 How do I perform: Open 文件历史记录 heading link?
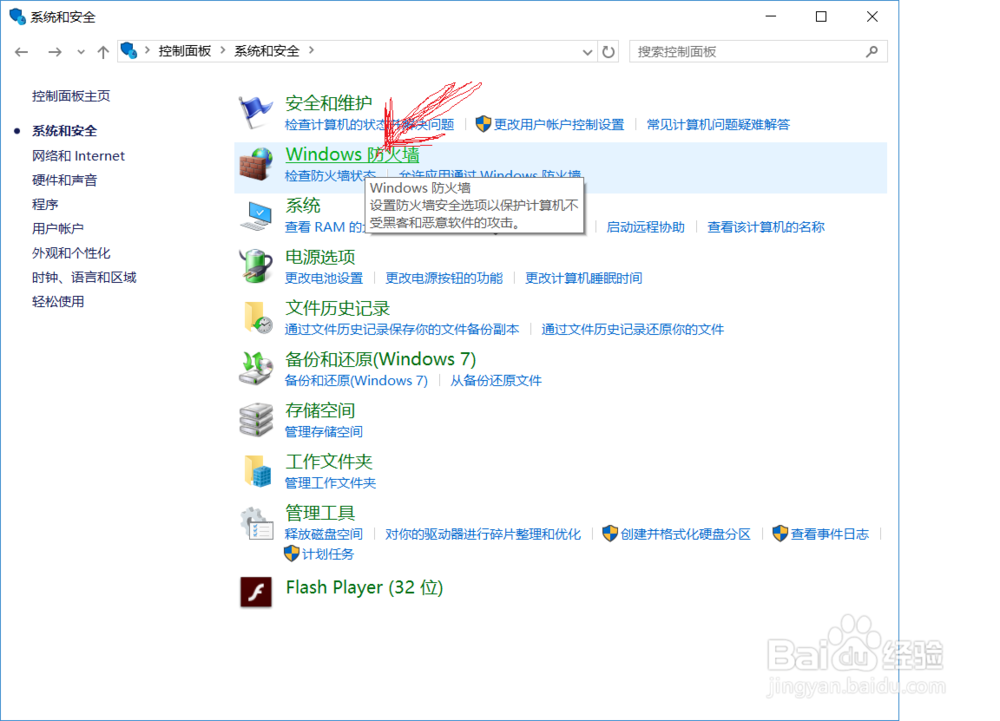[x=337, y=309]
